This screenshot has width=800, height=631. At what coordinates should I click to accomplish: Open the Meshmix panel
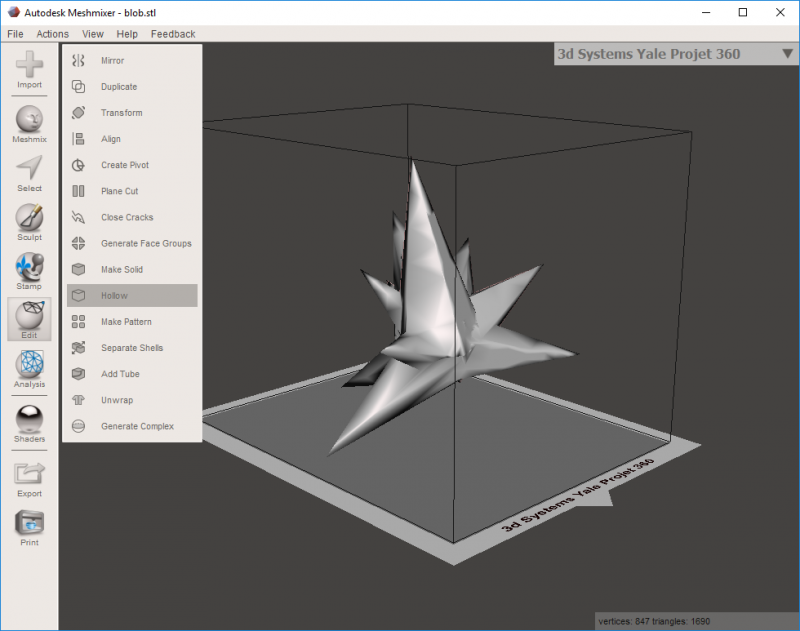click(x=29, y=124)
